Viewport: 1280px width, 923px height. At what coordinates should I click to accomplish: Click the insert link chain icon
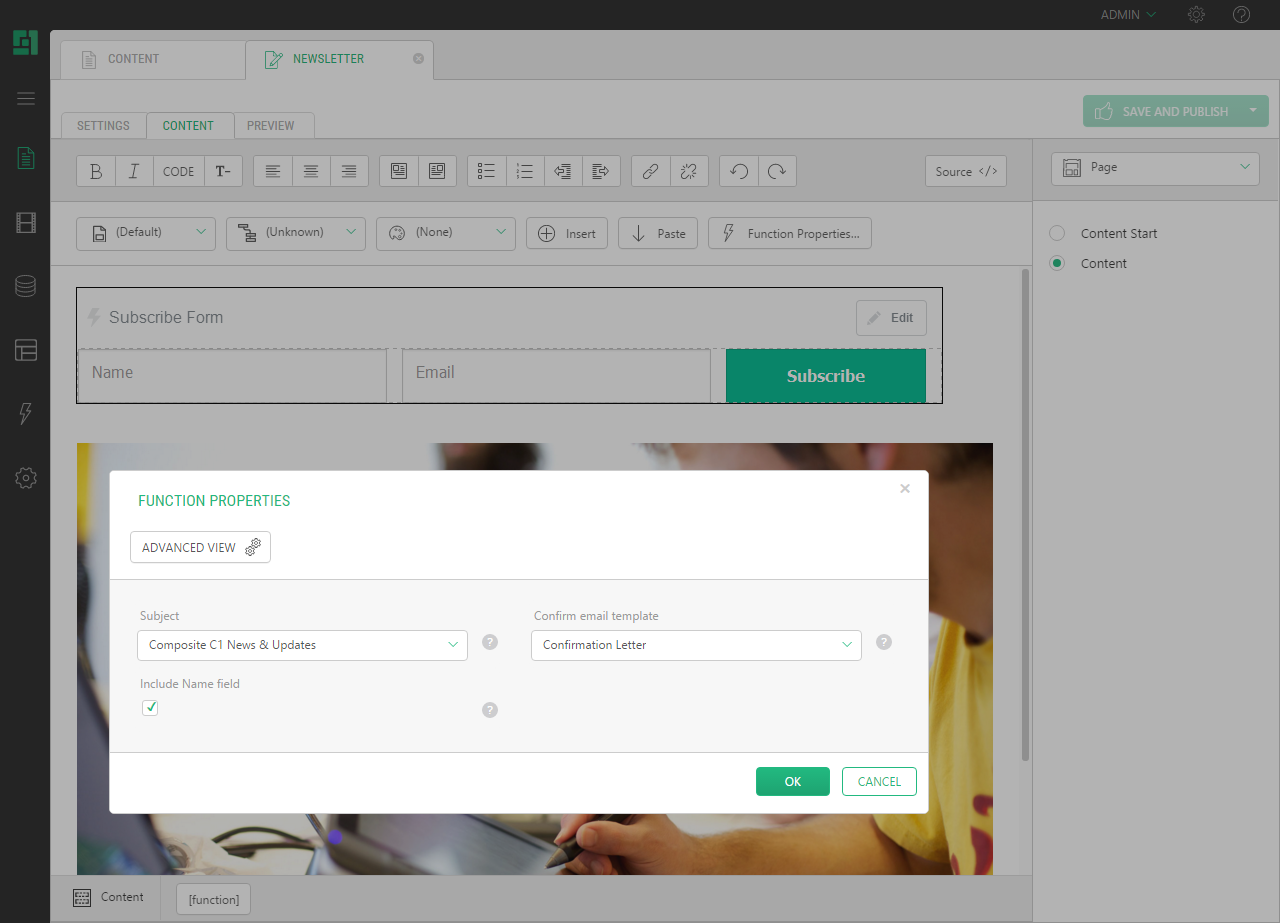point(650,171)
